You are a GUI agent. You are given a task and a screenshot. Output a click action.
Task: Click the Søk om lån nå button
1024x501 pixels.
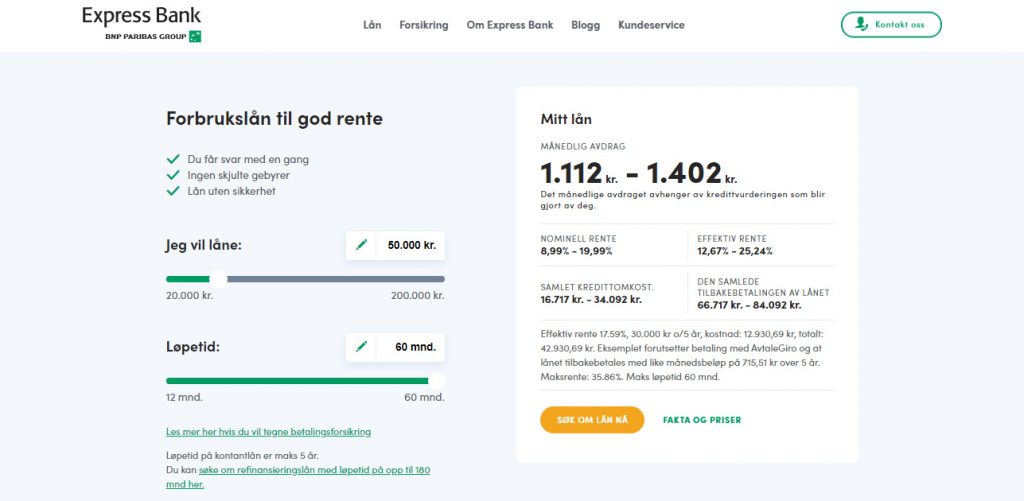pyautogui.click(x=592, y=420)
